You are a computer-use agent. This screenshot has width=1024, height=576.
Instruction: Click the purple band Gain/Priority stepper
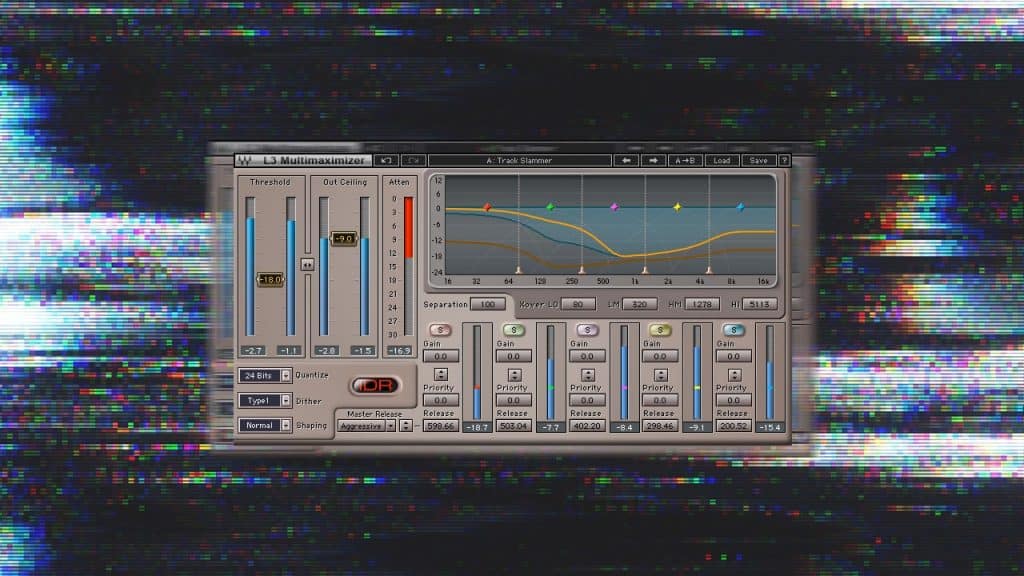[588, 375]
